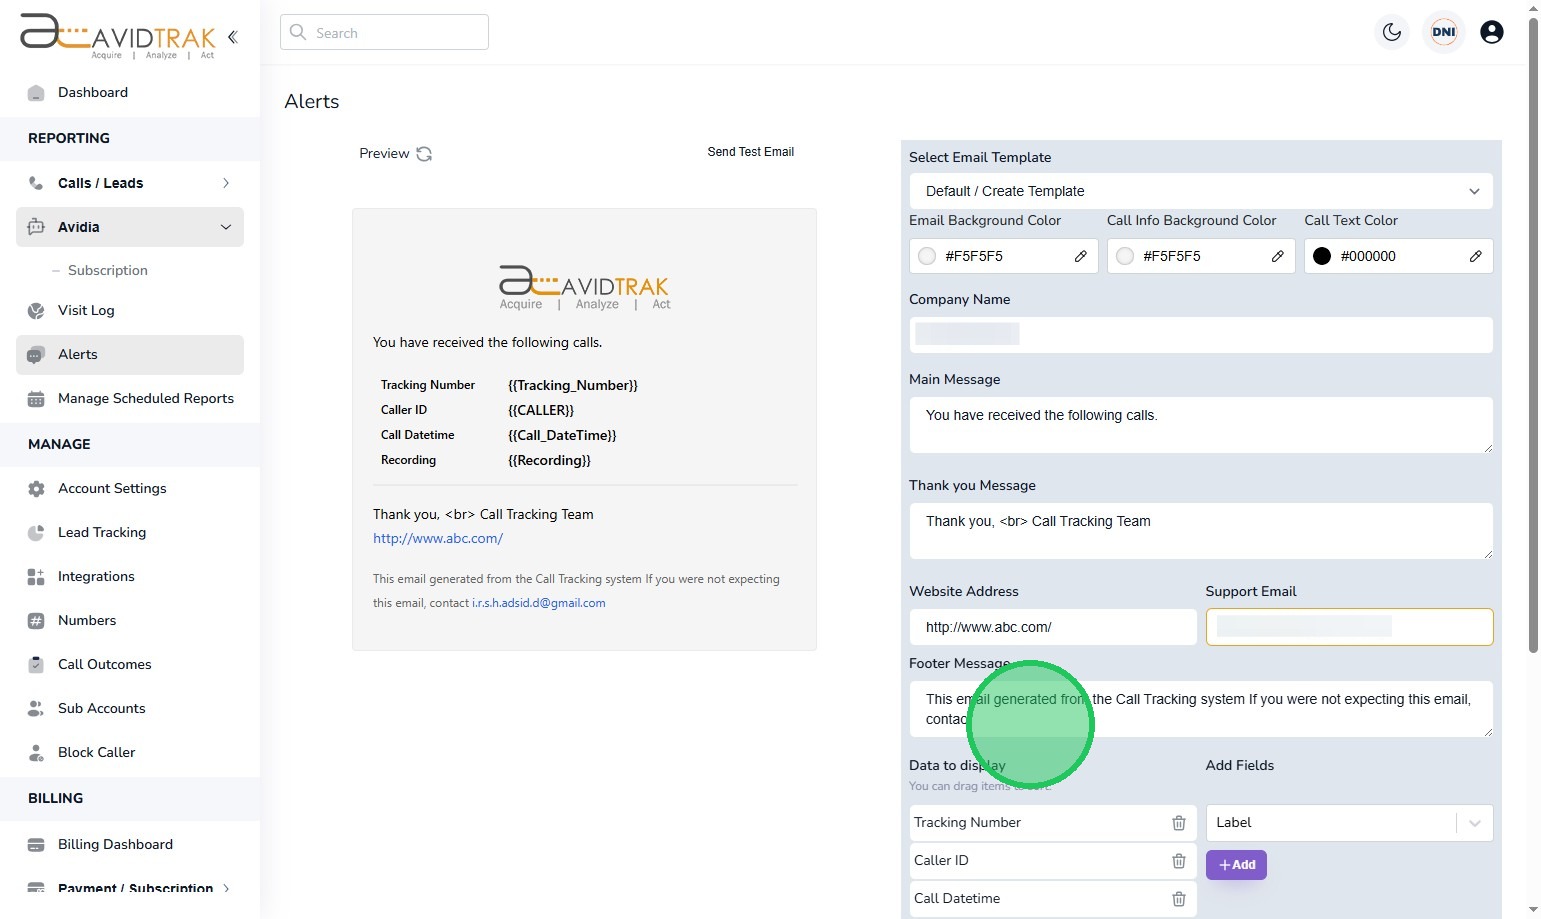Click the preview refresh icon
Image resolution: width=1541 pixels, height=919 pixels.
pos(424,154)
